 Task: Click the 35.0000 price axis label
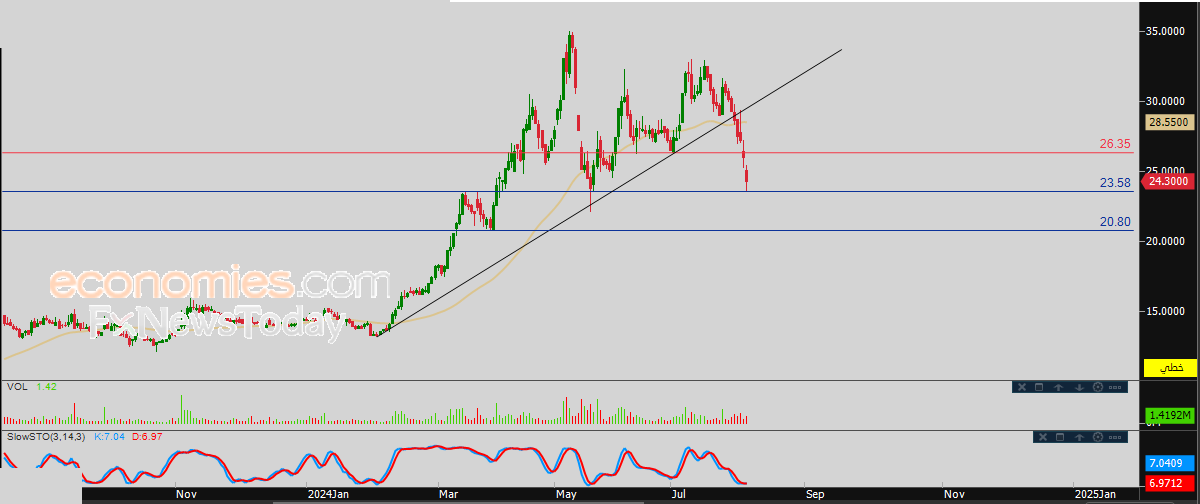click(x=1166, y=31)
